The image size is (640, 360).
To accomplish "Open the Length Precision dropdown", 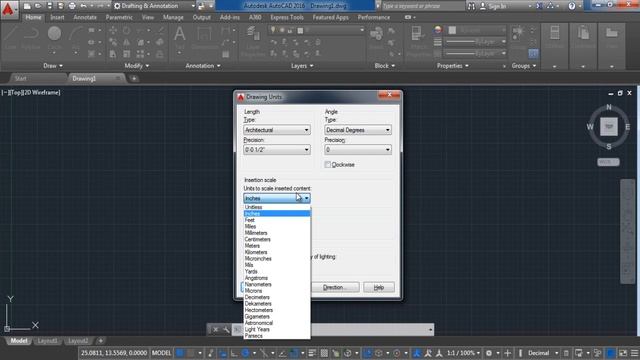I will pyautogui.click(x=277, y=150).
